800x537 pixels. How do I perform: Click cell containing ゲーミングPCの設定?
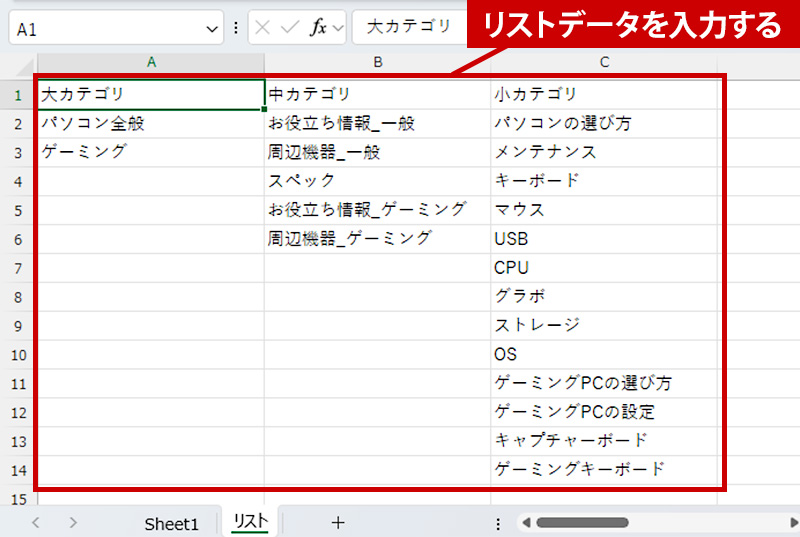coord(604,412)
